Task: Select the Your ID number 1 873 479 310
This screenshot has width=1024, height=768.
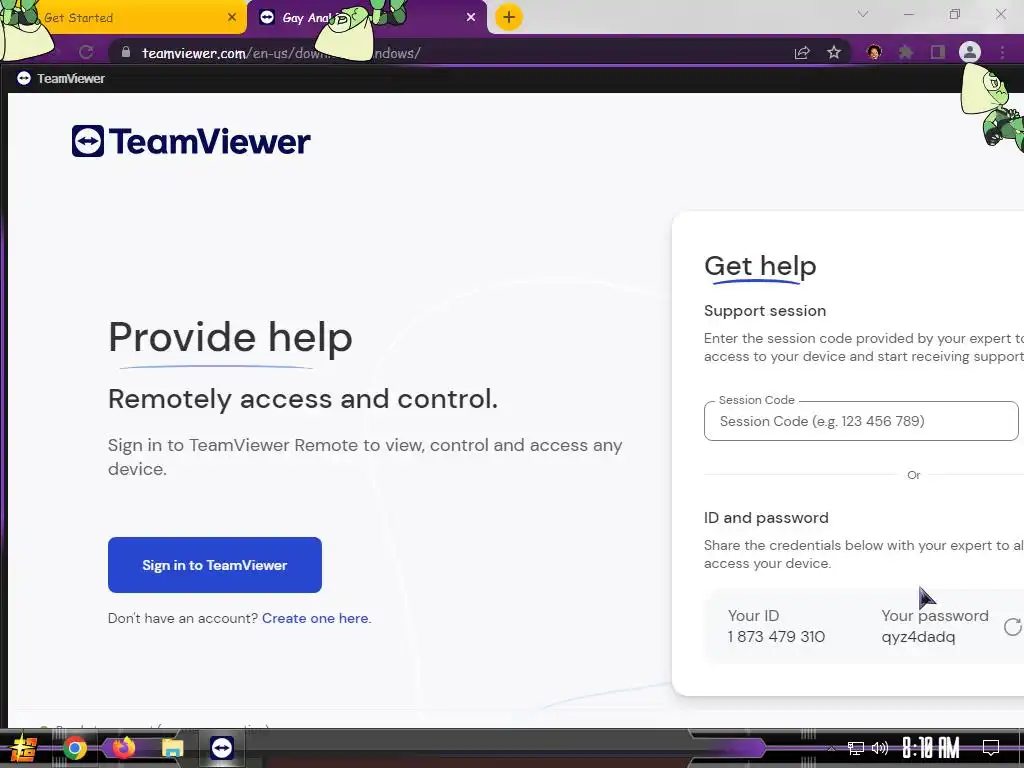Action: [776, 637]
